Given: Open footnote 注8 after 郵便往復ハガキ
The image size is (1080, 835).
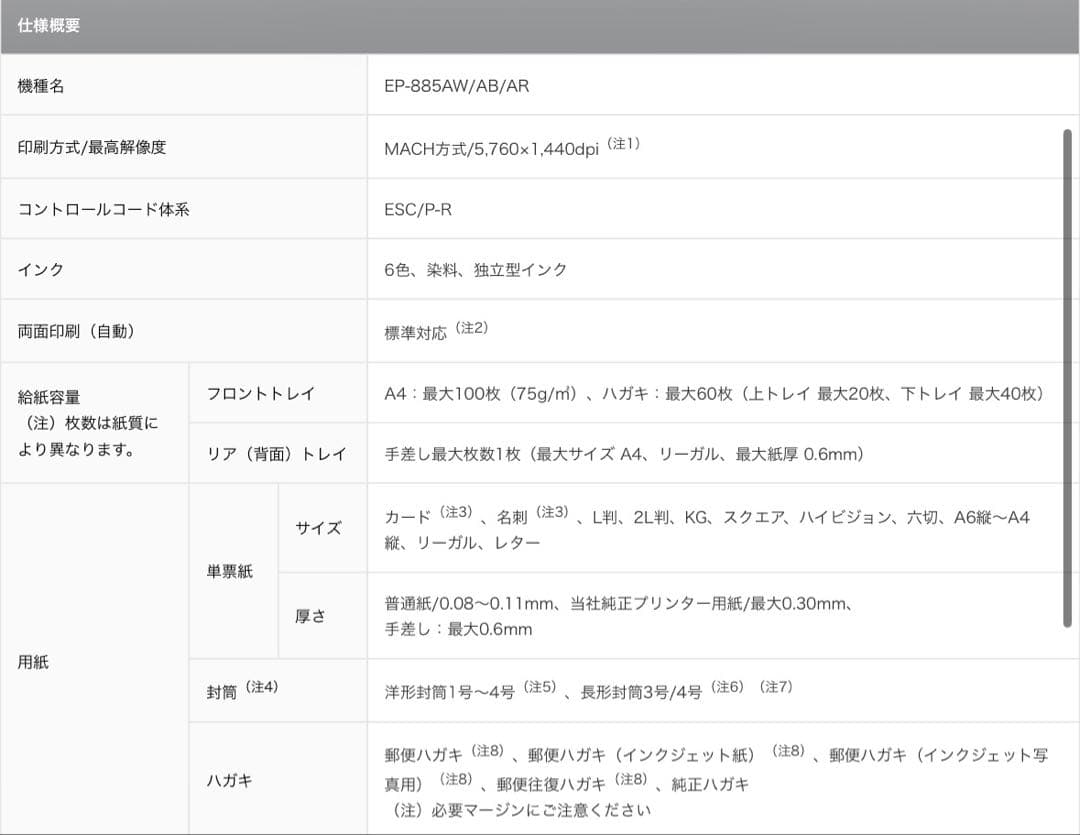Looking at the screenshot, I should (632, 779).
